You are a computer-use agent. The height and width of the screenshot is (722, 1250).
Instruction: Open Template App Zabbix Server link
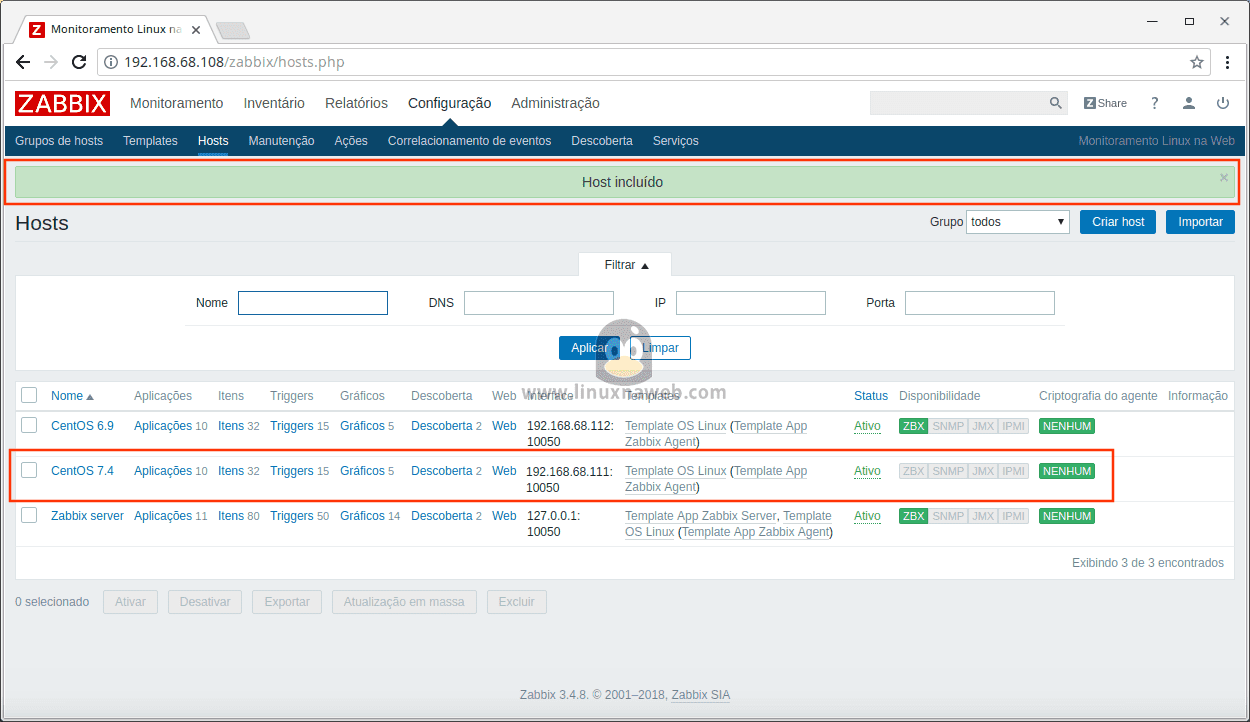[700, 516]
